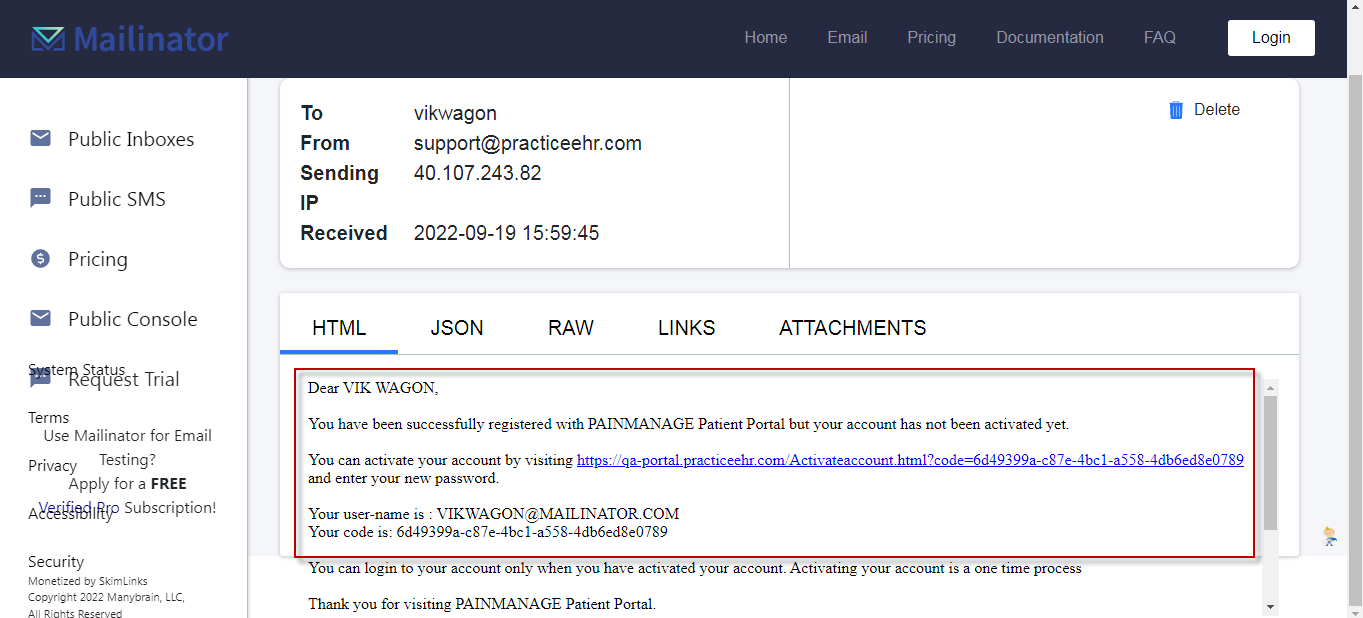The image size is (1363, 618).
Task: Open Public Console in the sidebar
Action: [133, 319]
